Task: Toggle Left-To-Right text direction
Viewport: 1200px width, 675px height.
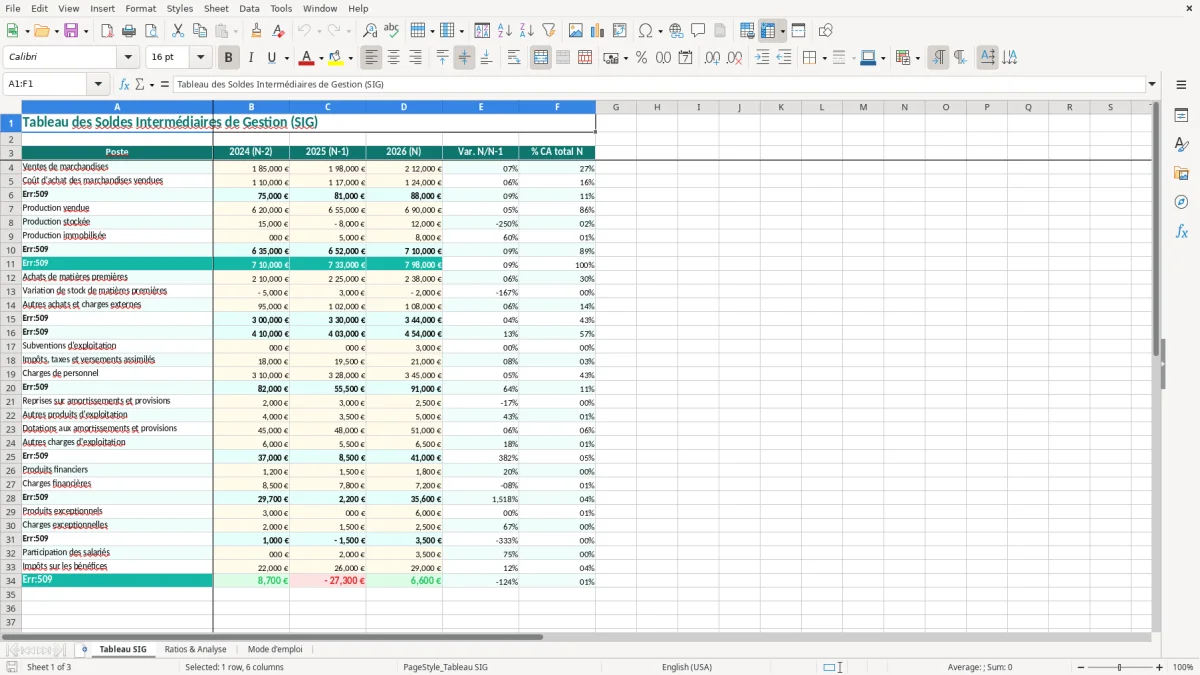Action: click(x=938, y=58)
